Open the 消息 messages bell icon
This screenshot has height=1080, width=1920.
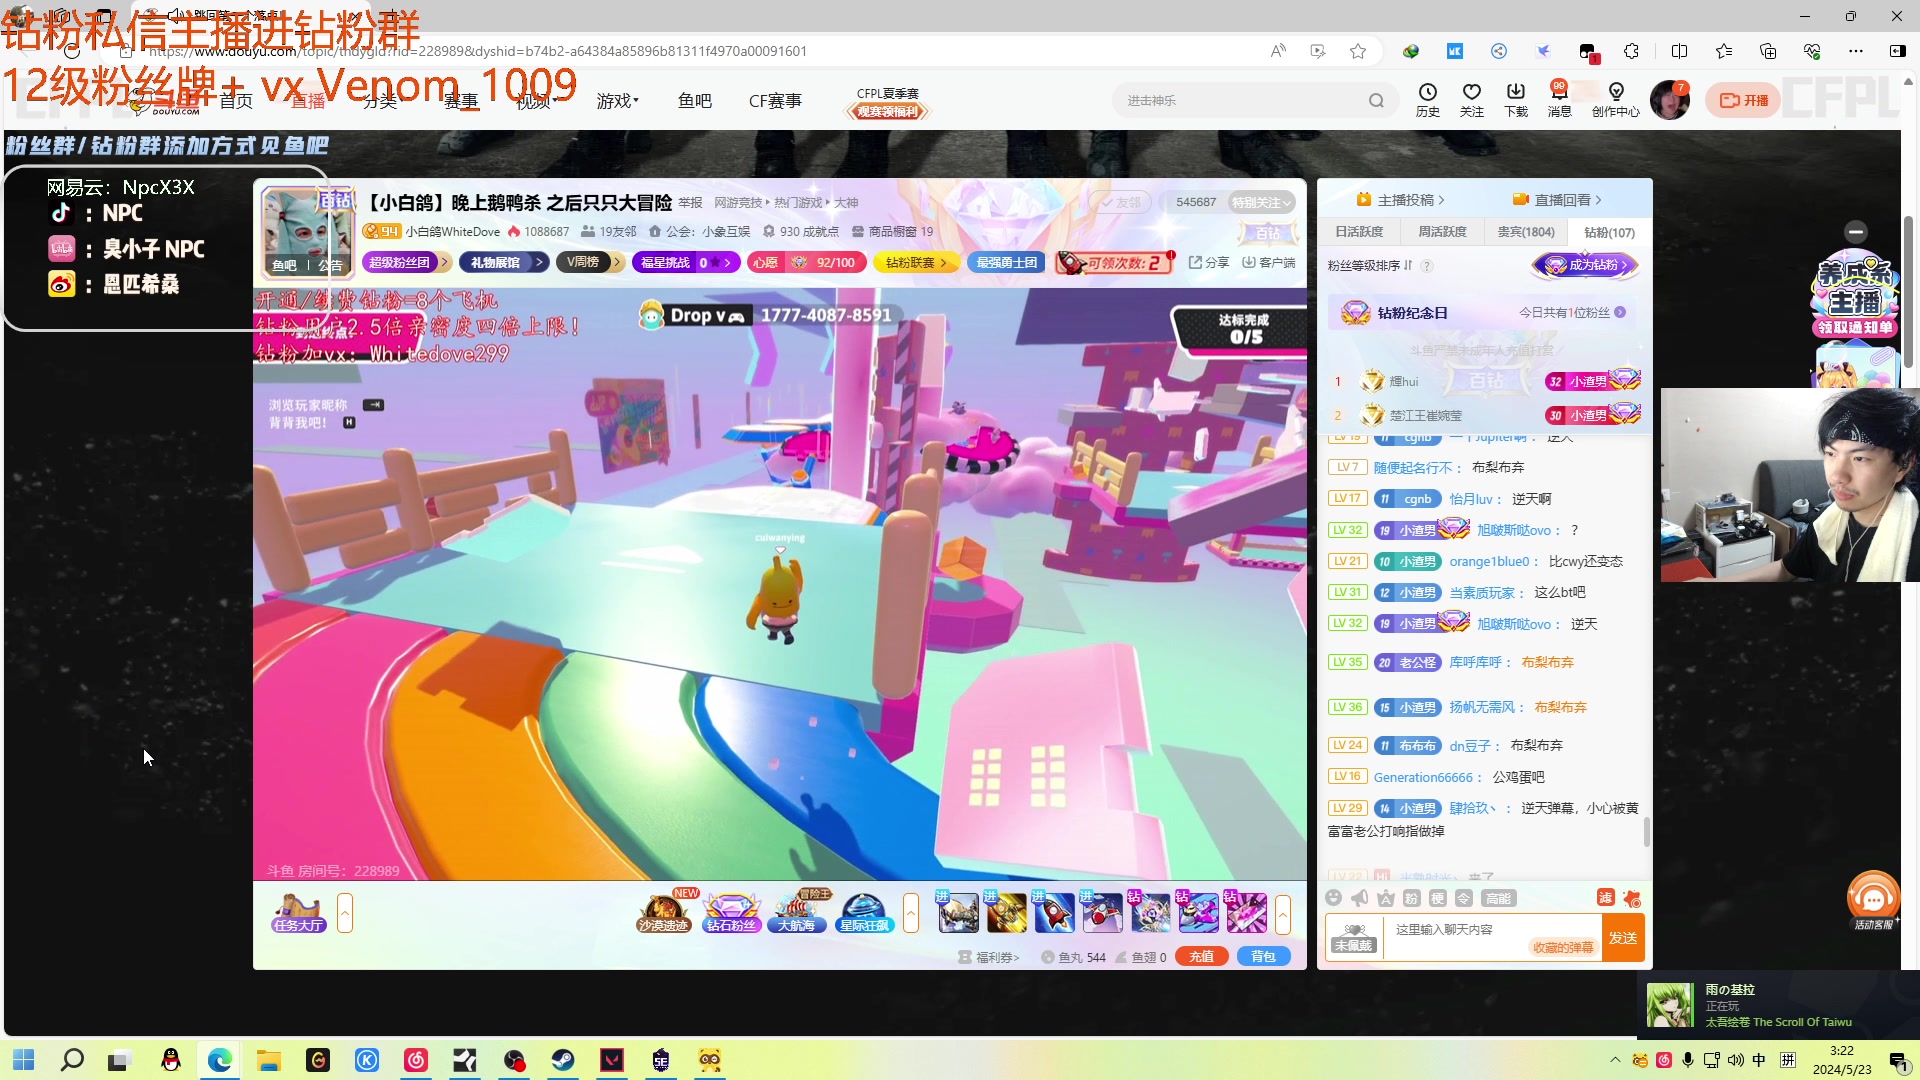coord(1559,99)
